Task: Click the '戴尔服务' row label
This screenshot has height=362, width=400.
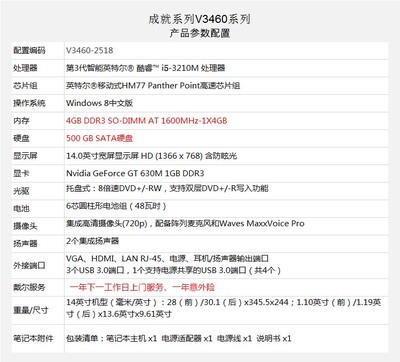Action: (29, 287)
